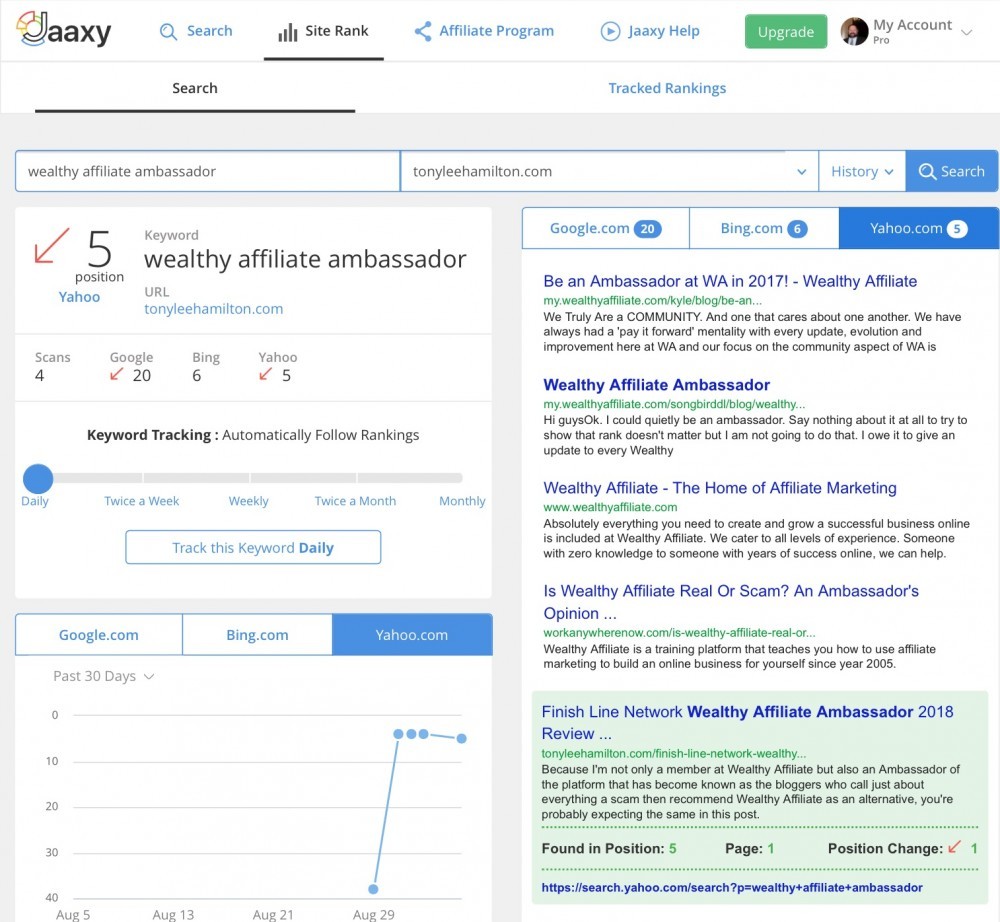Image resolution: width=1000 pixels, height=922 pixels.
Task: Select the Daily frequency label
Action: tap(34, 501)
